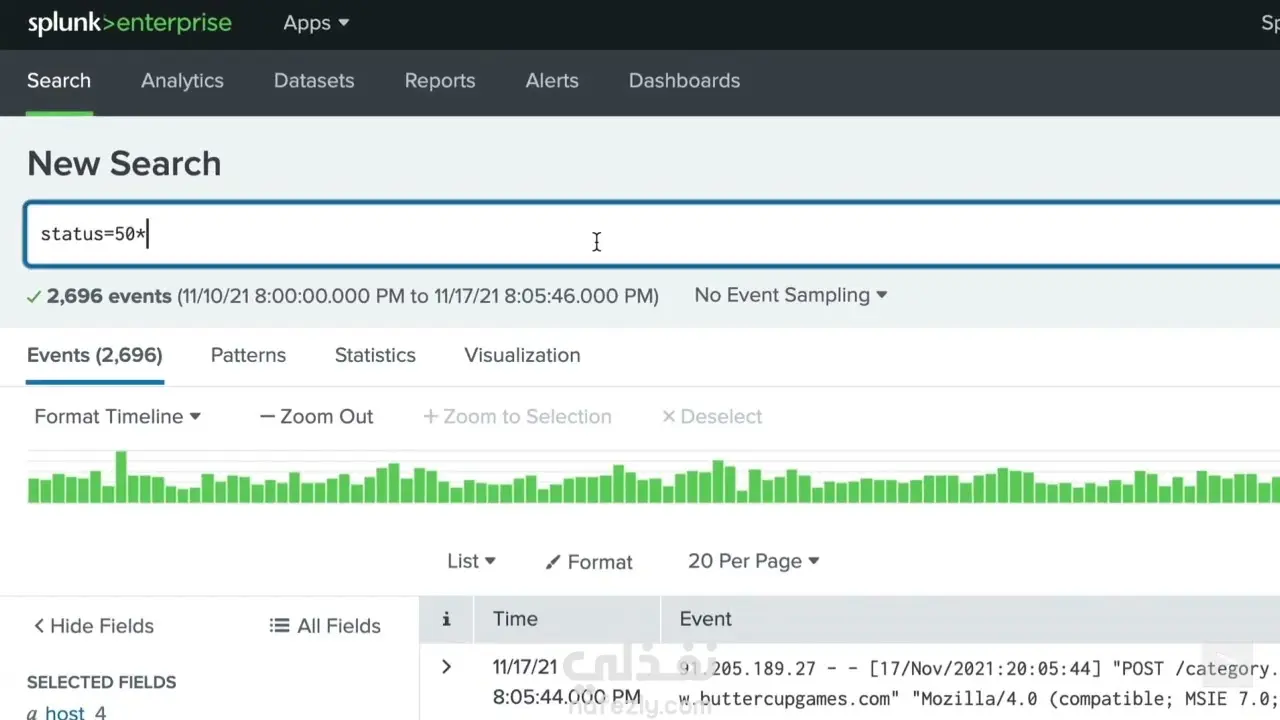The image size is (1280, 720).
Task: Go to Dashboards in the navigation
Action: [684, 81]
